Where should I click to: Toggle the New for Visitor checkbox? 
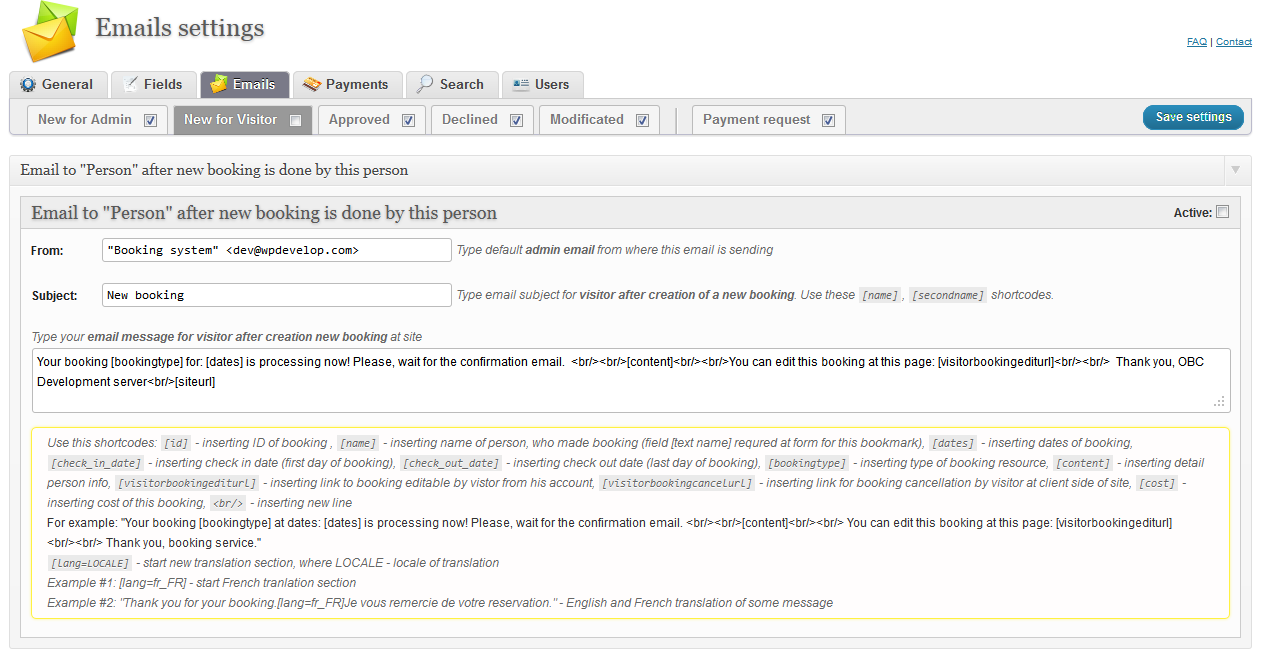tap(296, 120)
